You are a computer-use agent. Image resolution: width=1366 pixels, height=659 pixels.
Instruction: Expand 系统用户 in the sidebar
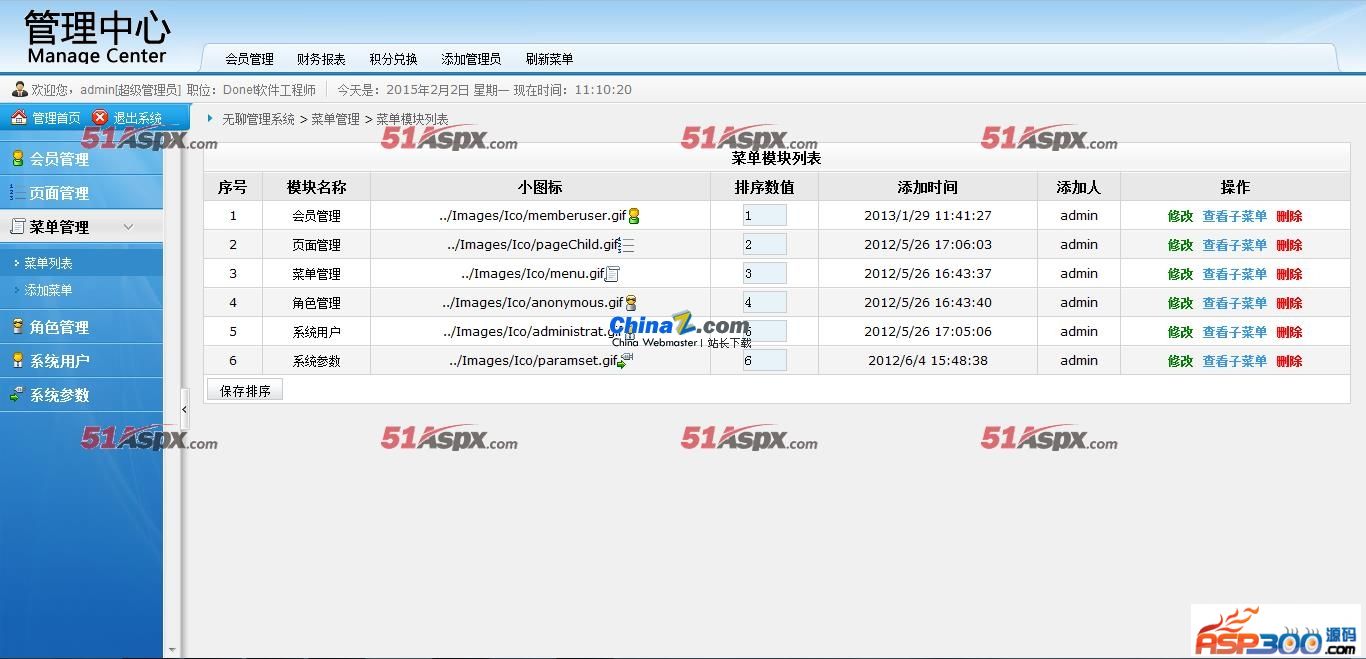(x=81, y=360)
